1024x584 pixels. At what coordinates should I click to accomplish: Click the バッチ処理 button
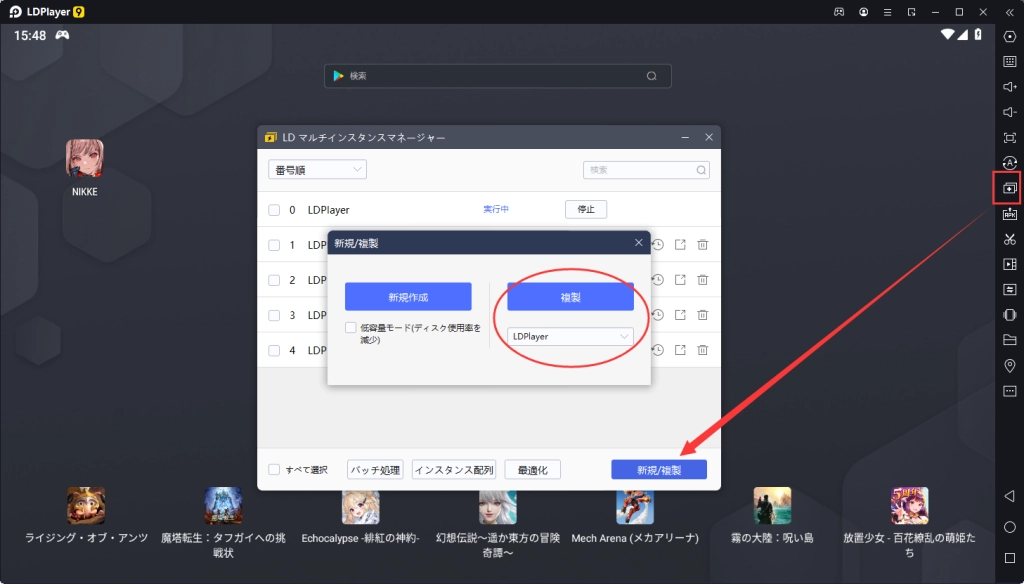[x=376, y=470]
